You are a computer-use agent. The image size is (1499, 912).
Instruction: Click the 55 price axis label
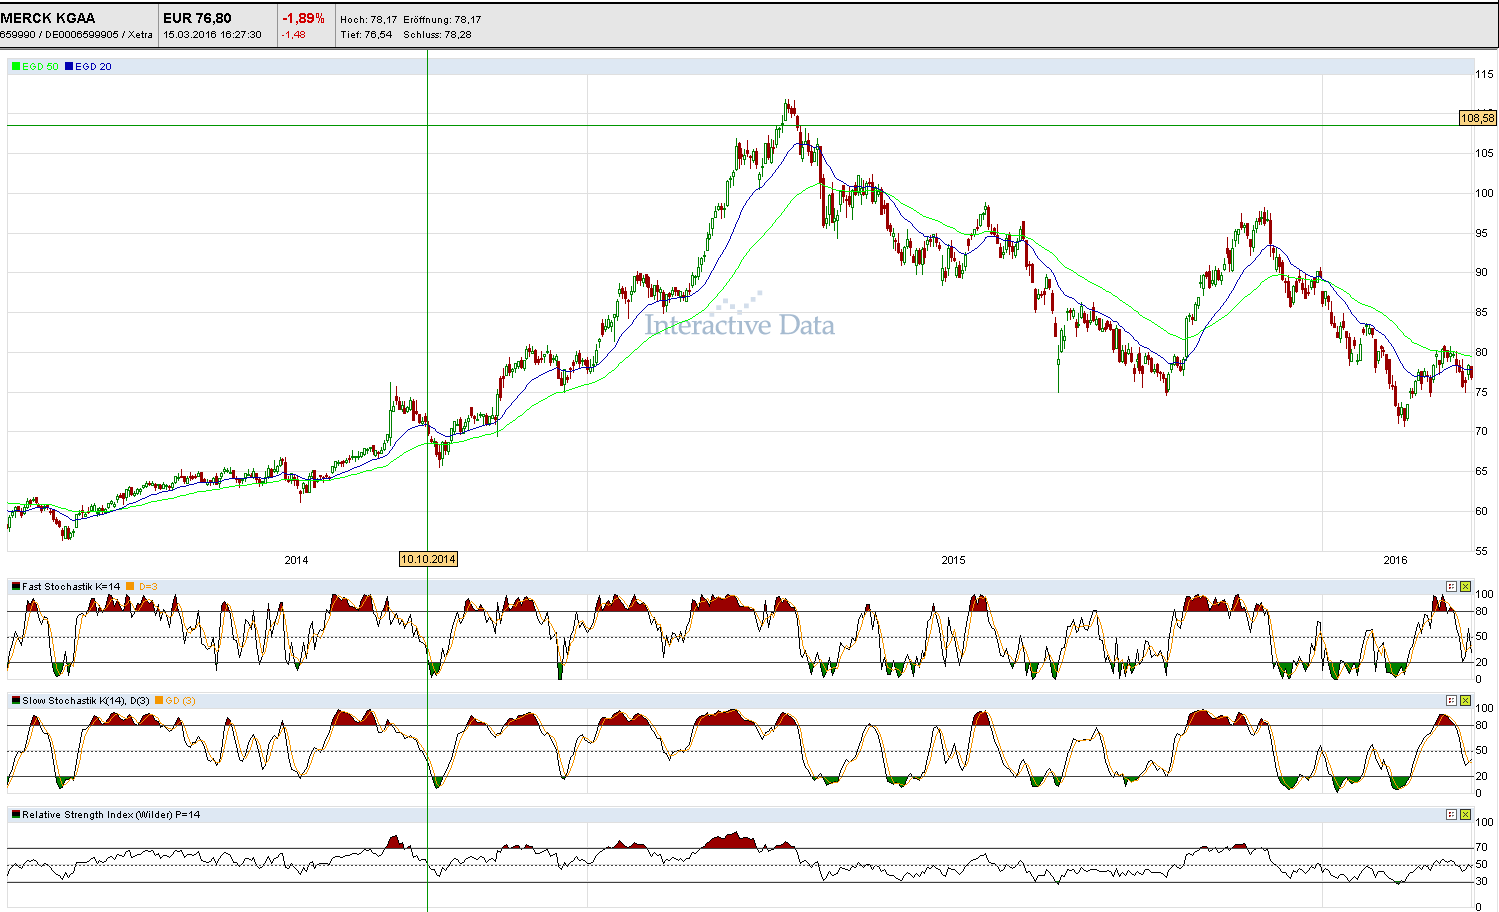[1482, 551]
